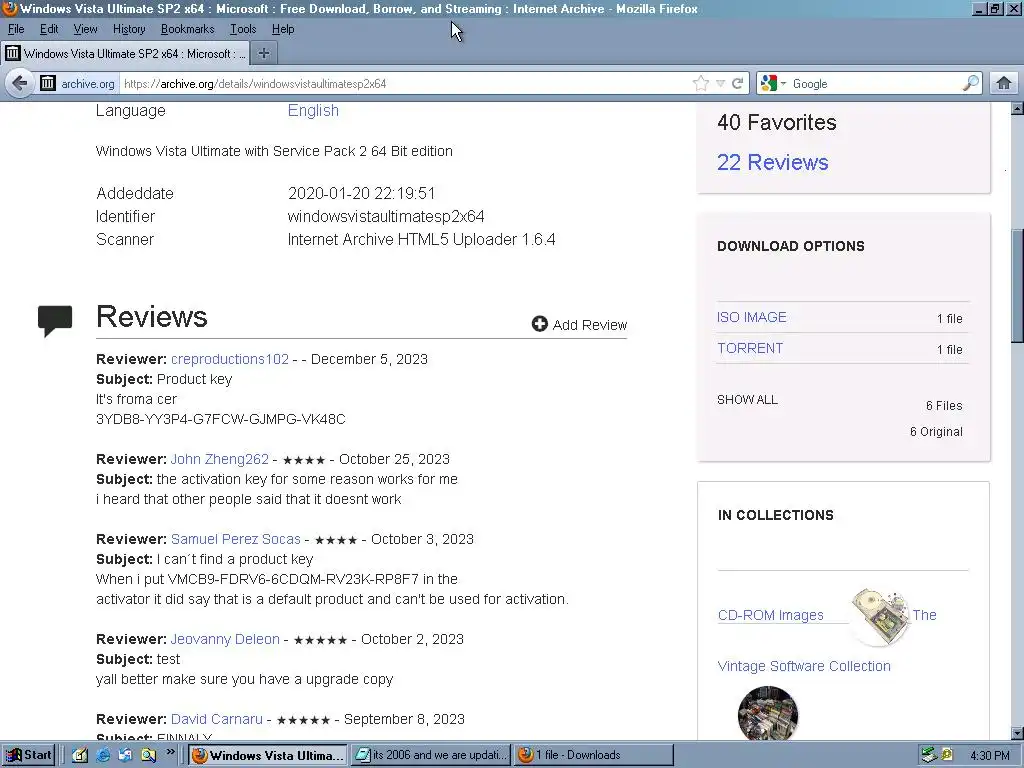The image size is (1024, 768).
Task: Reload the page with the refresh icon
Action: tap(738, 83)
